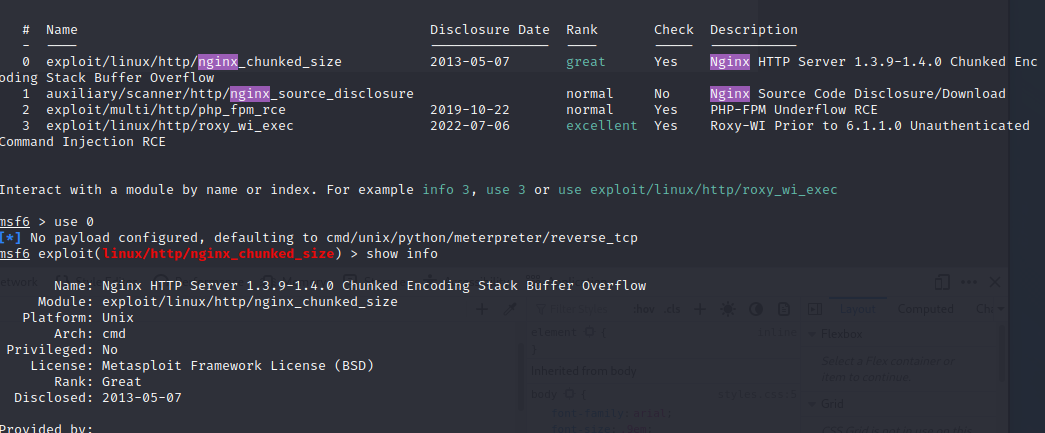Click the red linux/http/nginx_chunked_size prompt text
Viewport: 1045px width, 433px height.
pyautogui.click(x=218, y=254)
